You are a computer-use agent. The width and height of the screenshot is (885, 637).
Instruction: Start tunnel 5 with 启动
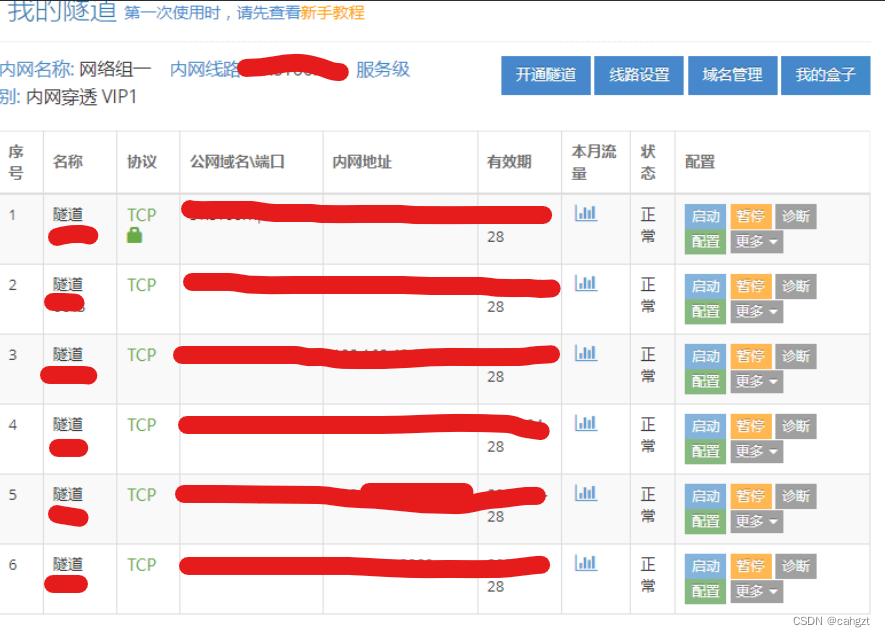706,496
